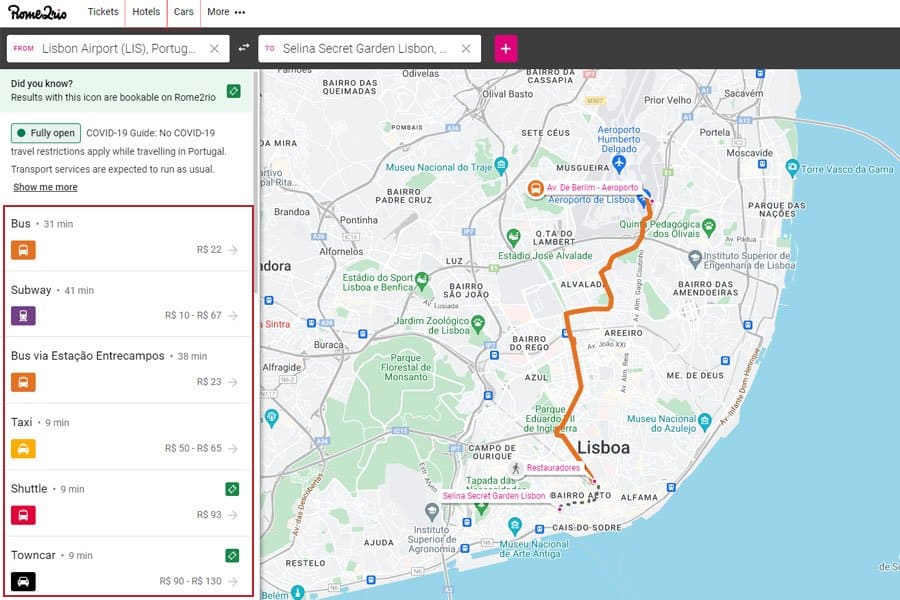Select the yellow Taxi icon
900x600 pixels.
(23, 448)
